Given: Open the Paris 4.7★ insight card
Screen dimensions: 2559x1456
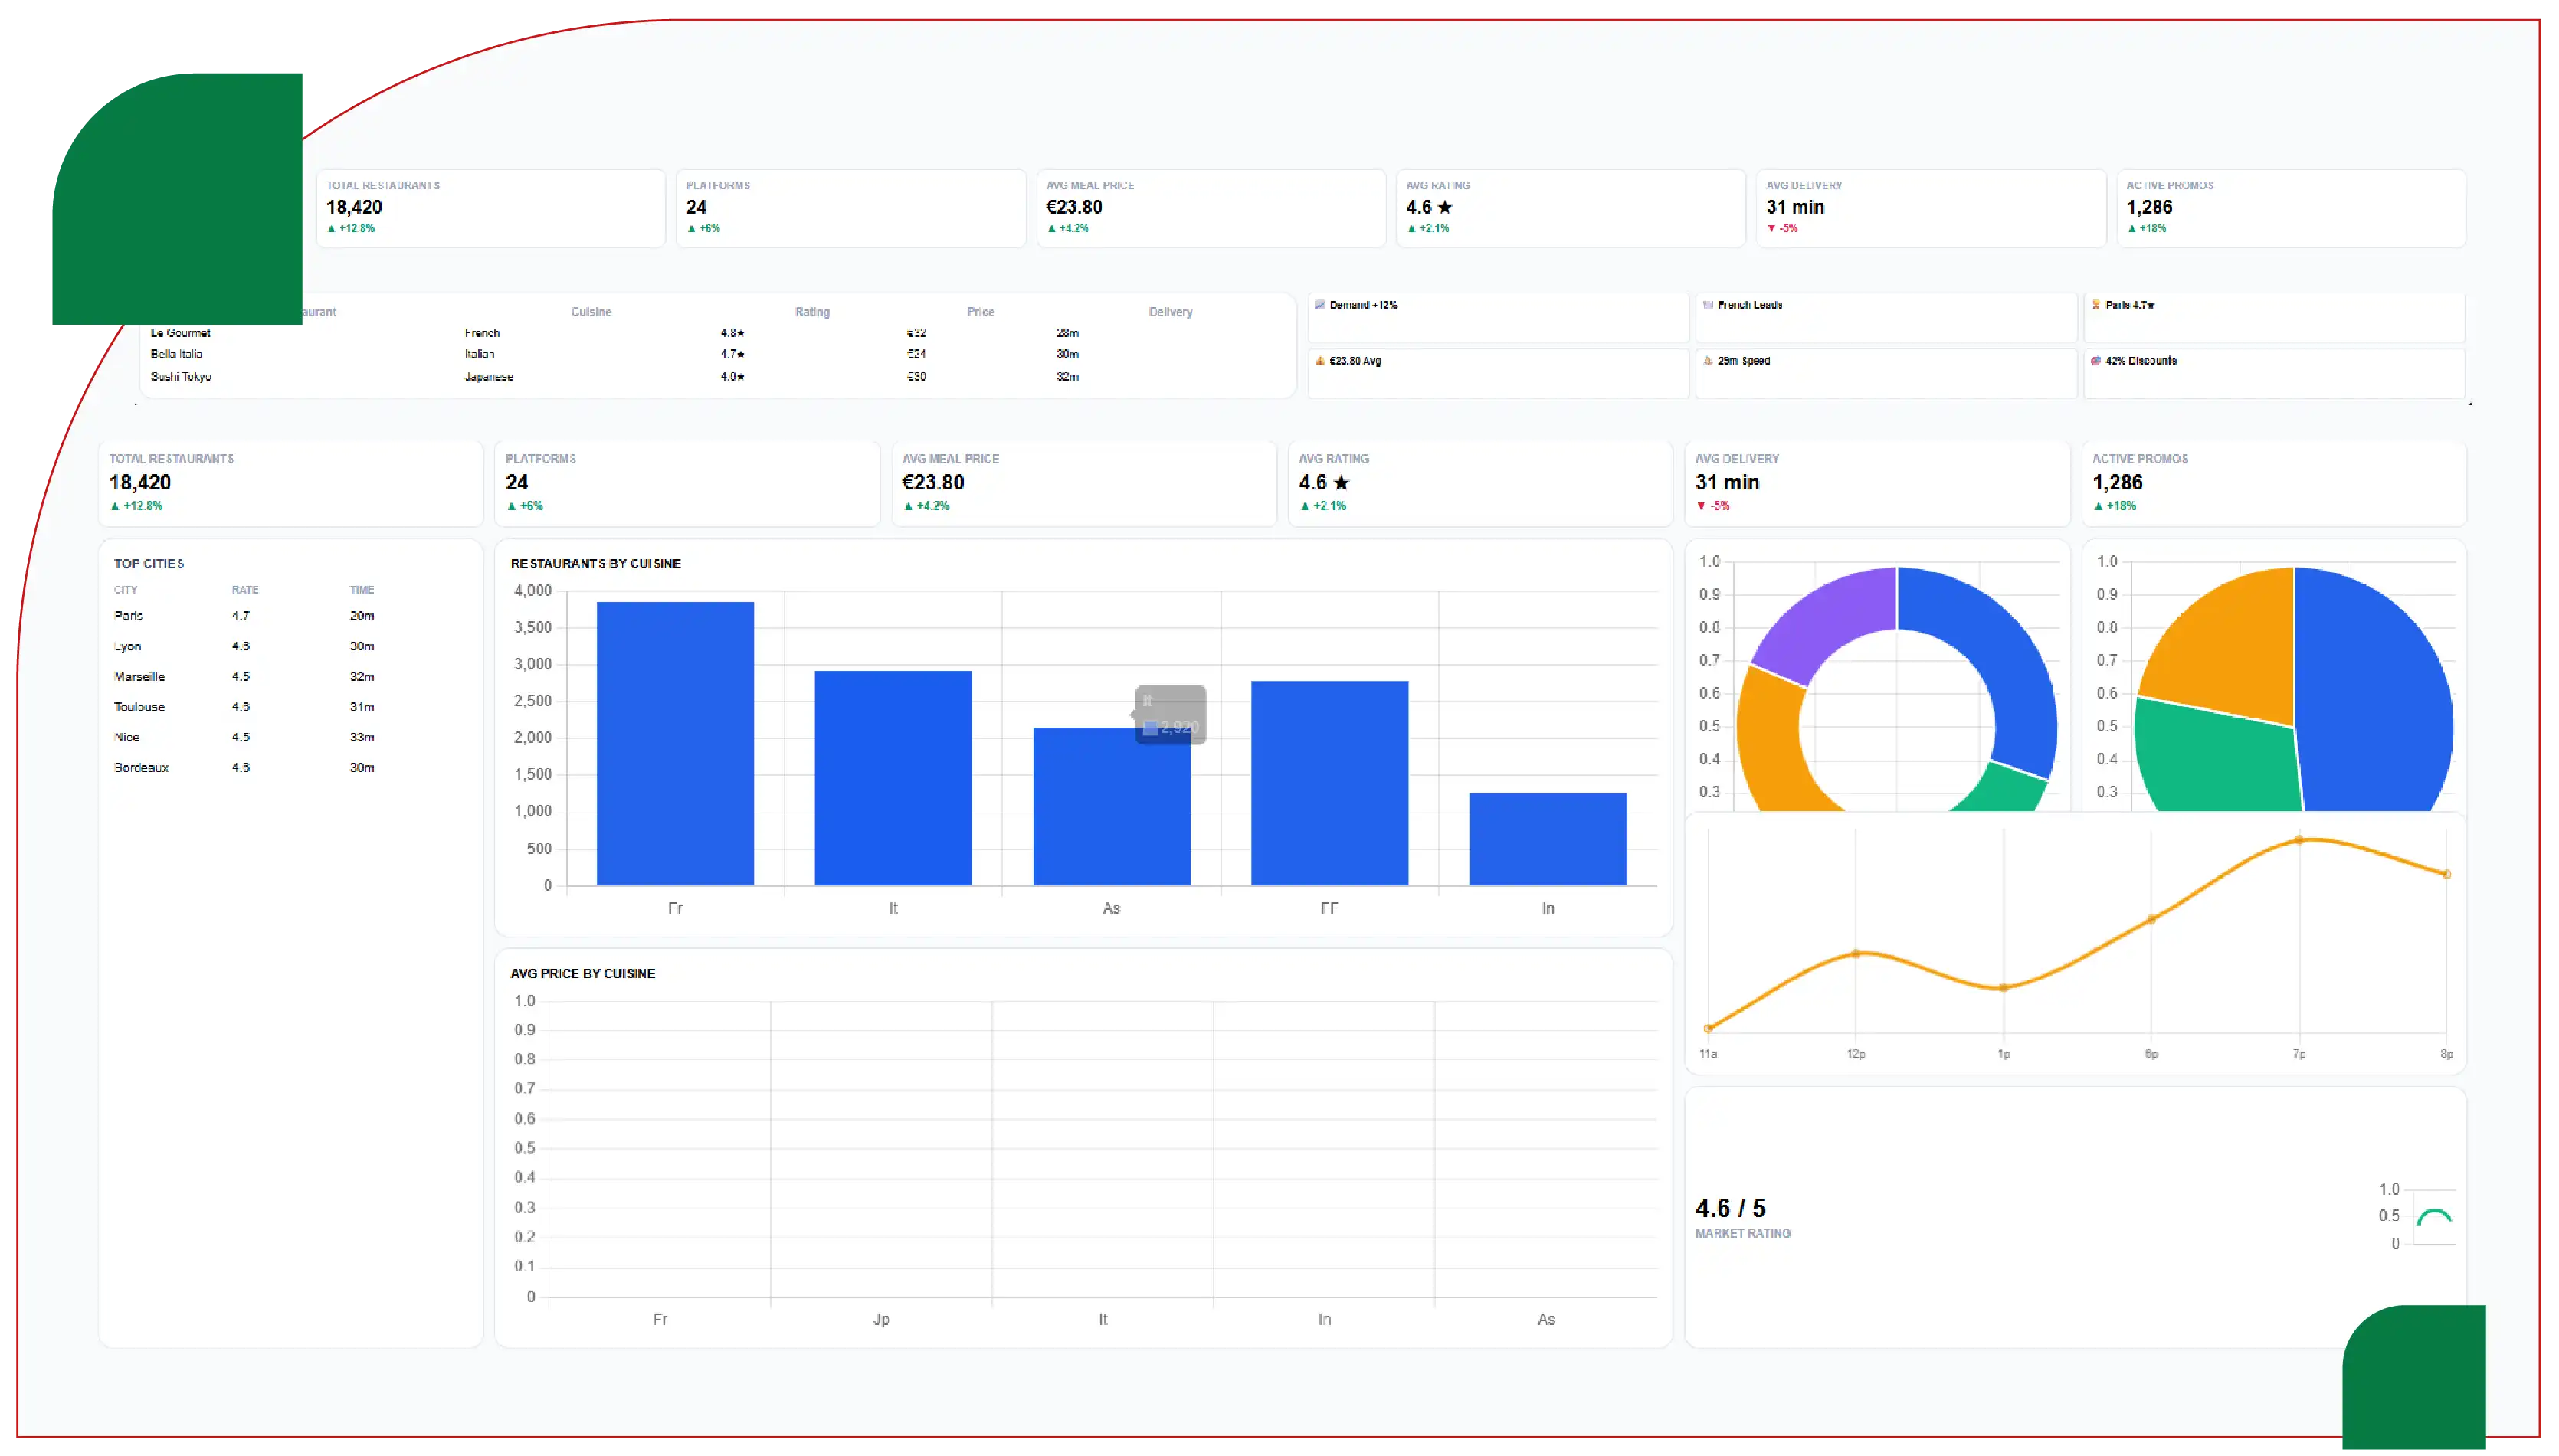Looking at the screenshot, I should point(2274,318).
